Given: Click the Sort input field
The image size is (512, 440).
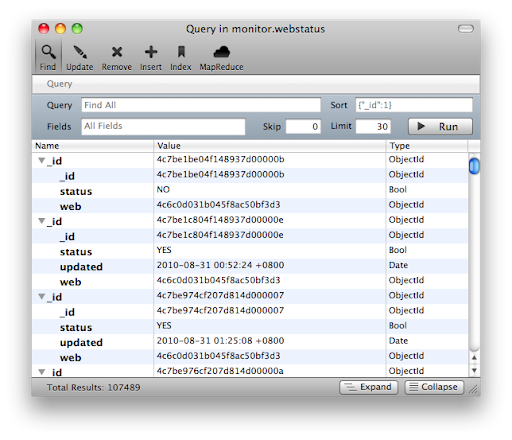Looking at the screenshot, I should 414,105.
